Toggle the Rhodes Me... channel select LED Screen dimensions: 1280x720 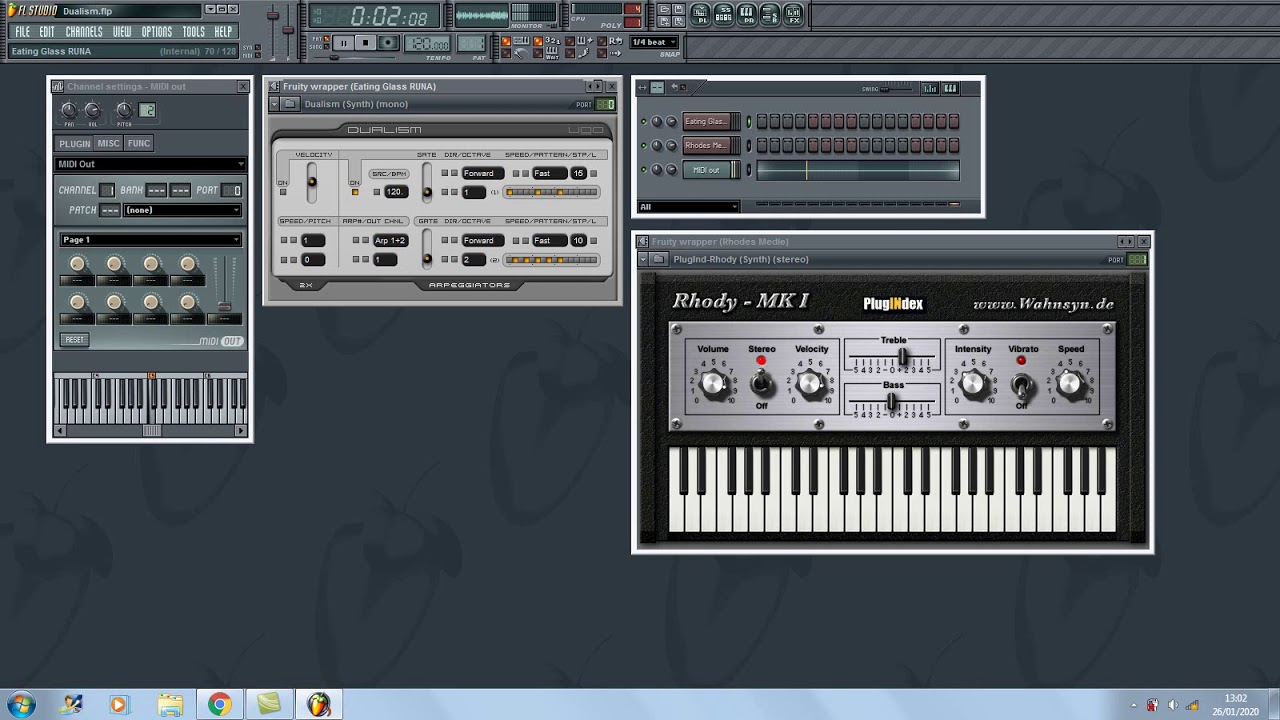(x=749, y=145)
